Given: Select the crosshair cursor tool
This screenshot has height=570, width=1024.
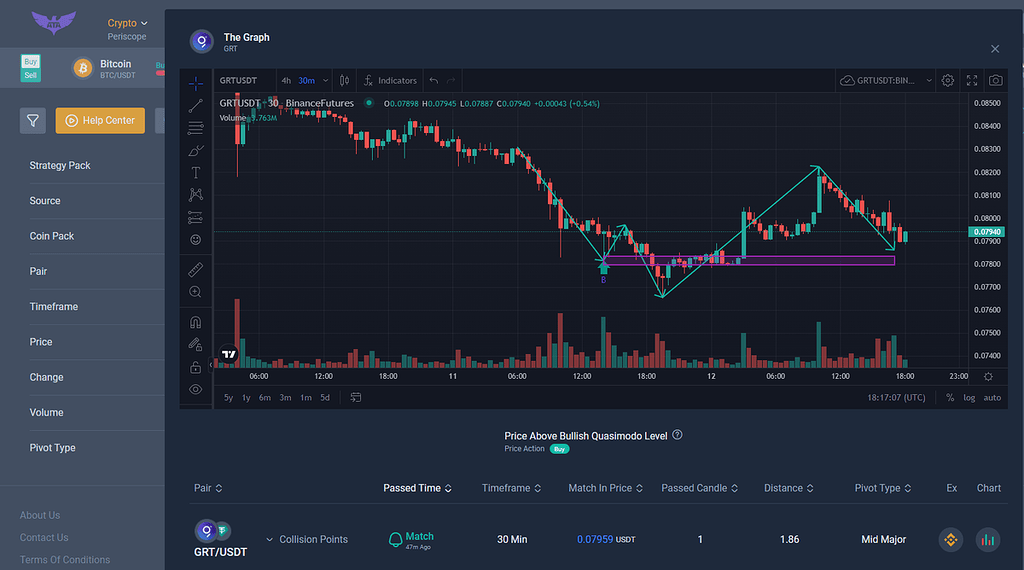Looking at the screenshot, I should pyautogui.click(x=195, y=84).
